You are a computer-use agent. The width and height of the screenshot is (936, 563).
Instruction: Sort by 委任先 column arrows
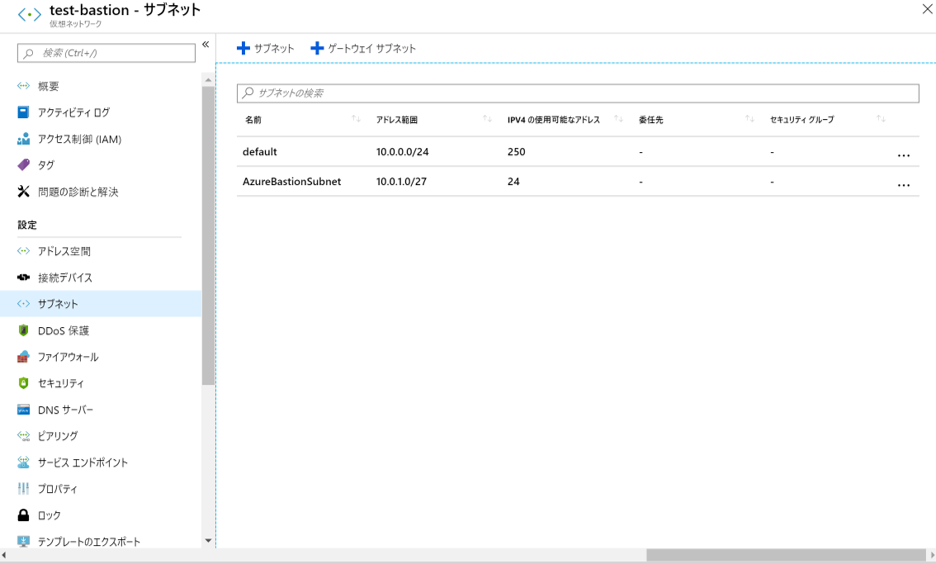coord(750,119)
